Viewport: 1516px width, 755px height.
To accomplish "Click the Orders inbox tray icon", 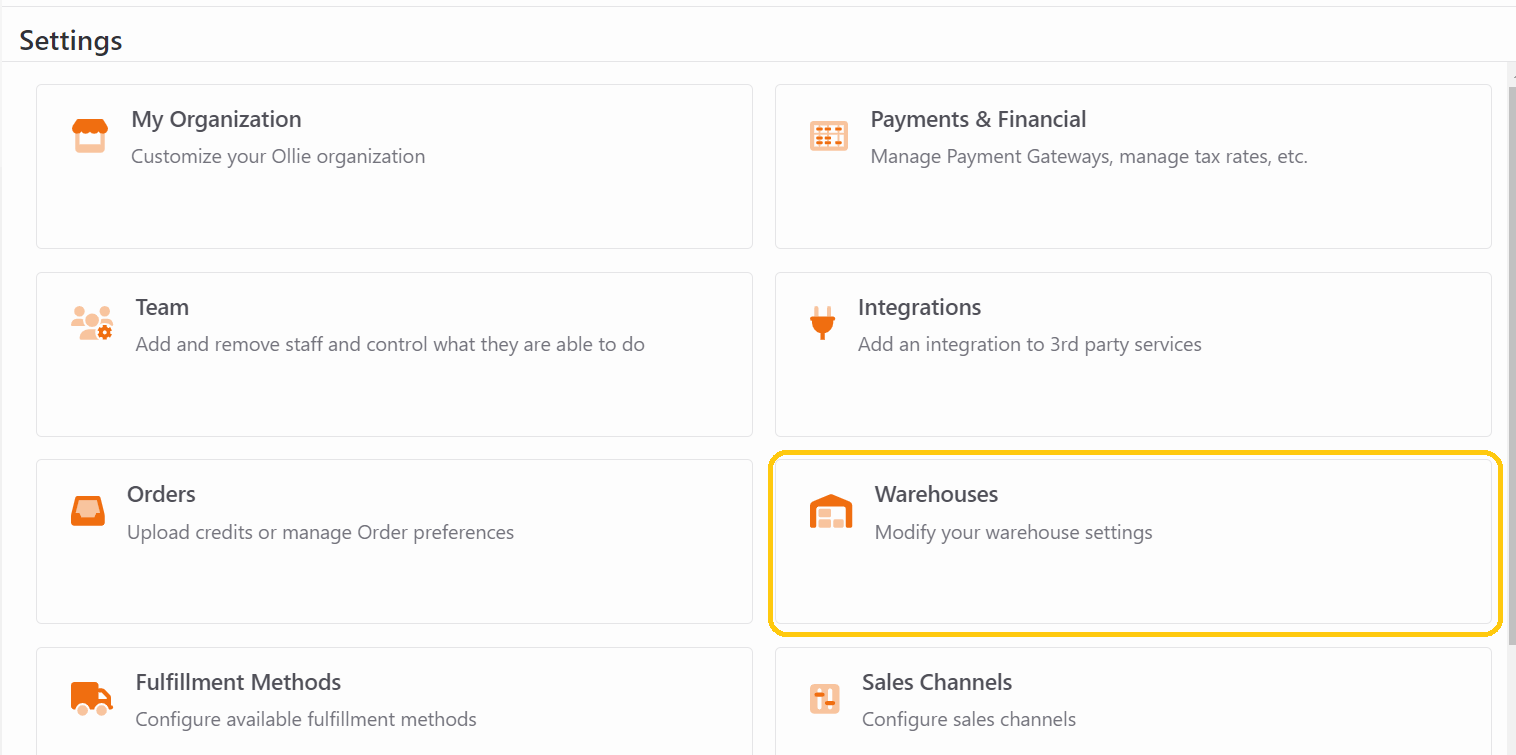I will [88, 511].
